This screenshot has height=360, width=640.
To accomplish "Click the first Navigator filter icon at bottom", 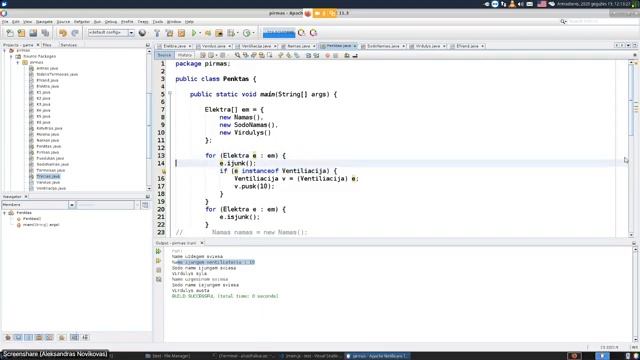I will [8, 338].
